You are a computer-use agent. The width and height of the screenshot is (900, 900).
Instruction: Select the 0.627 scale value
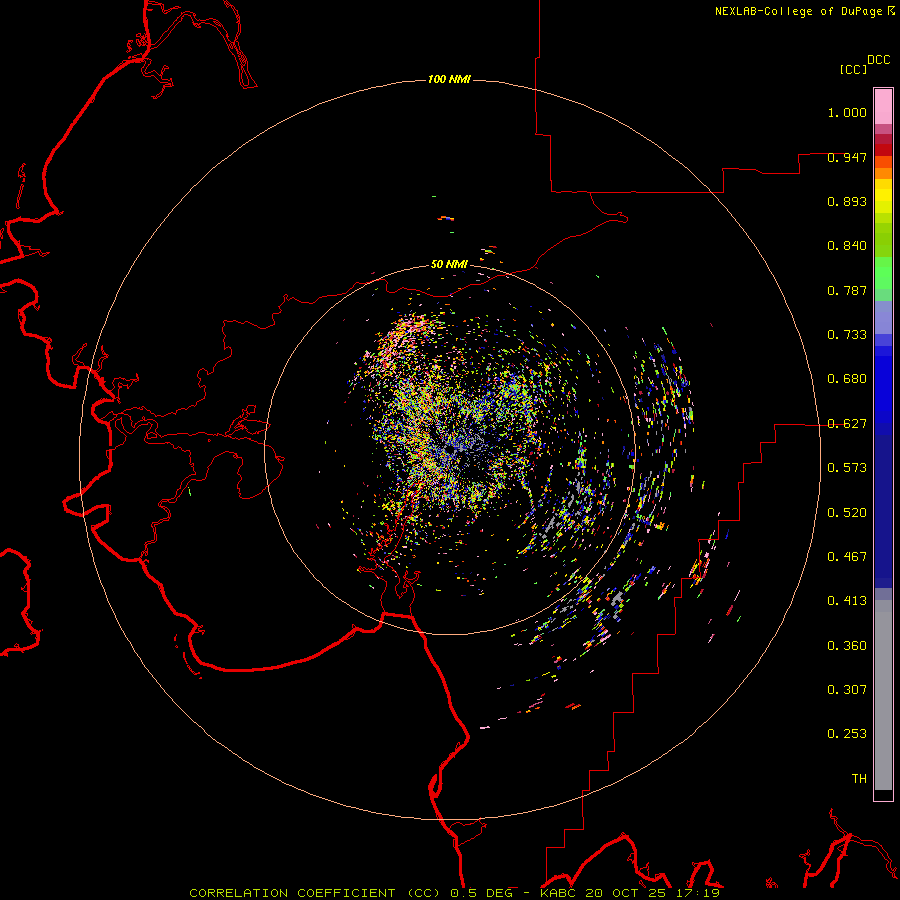(847, 424)
